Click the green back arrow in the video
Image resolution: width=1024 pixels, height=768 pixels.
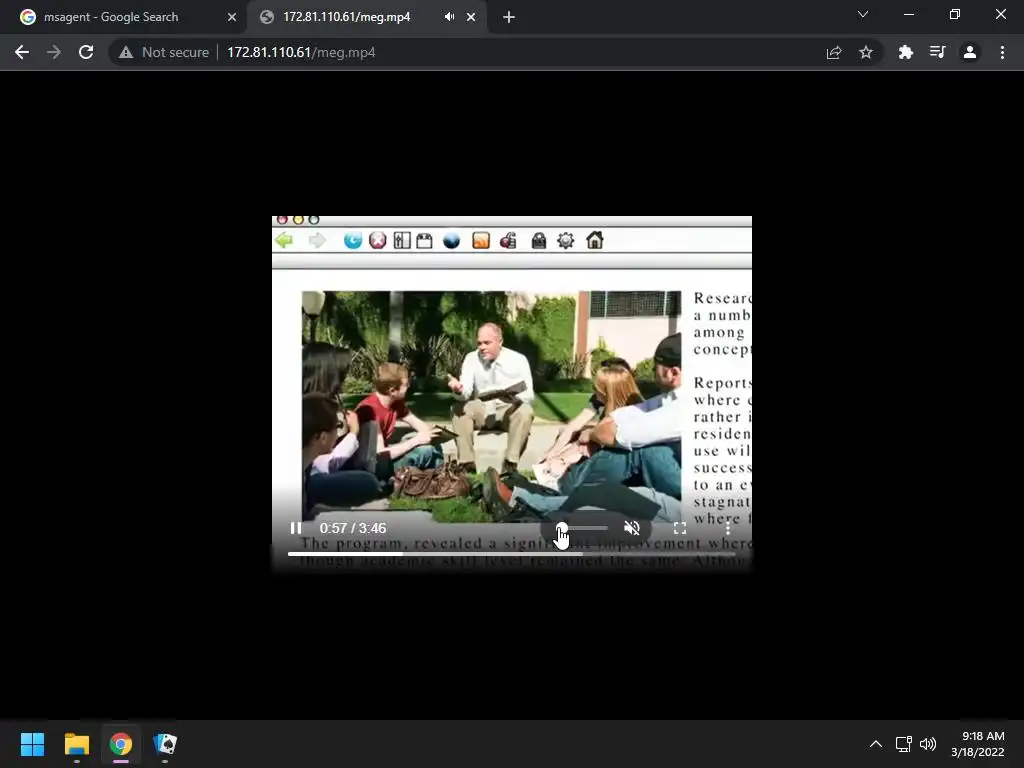(285, 240)
